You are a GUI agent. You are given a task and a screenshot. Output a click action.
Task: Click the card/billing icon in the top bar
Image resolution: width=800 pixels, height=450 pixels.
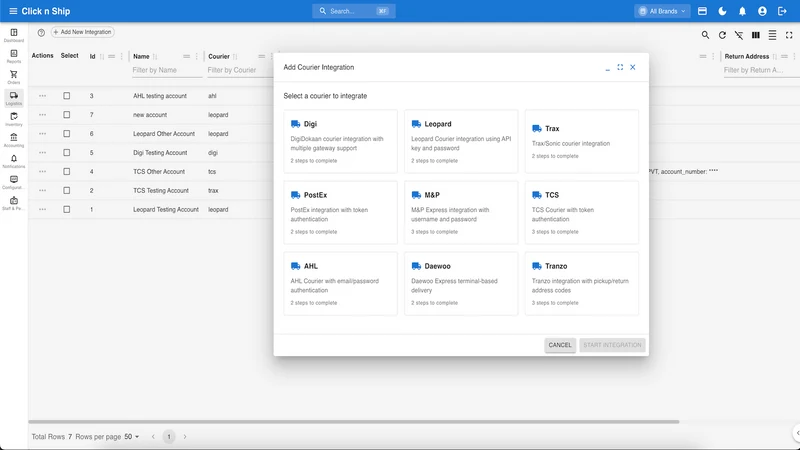(703, 11)
